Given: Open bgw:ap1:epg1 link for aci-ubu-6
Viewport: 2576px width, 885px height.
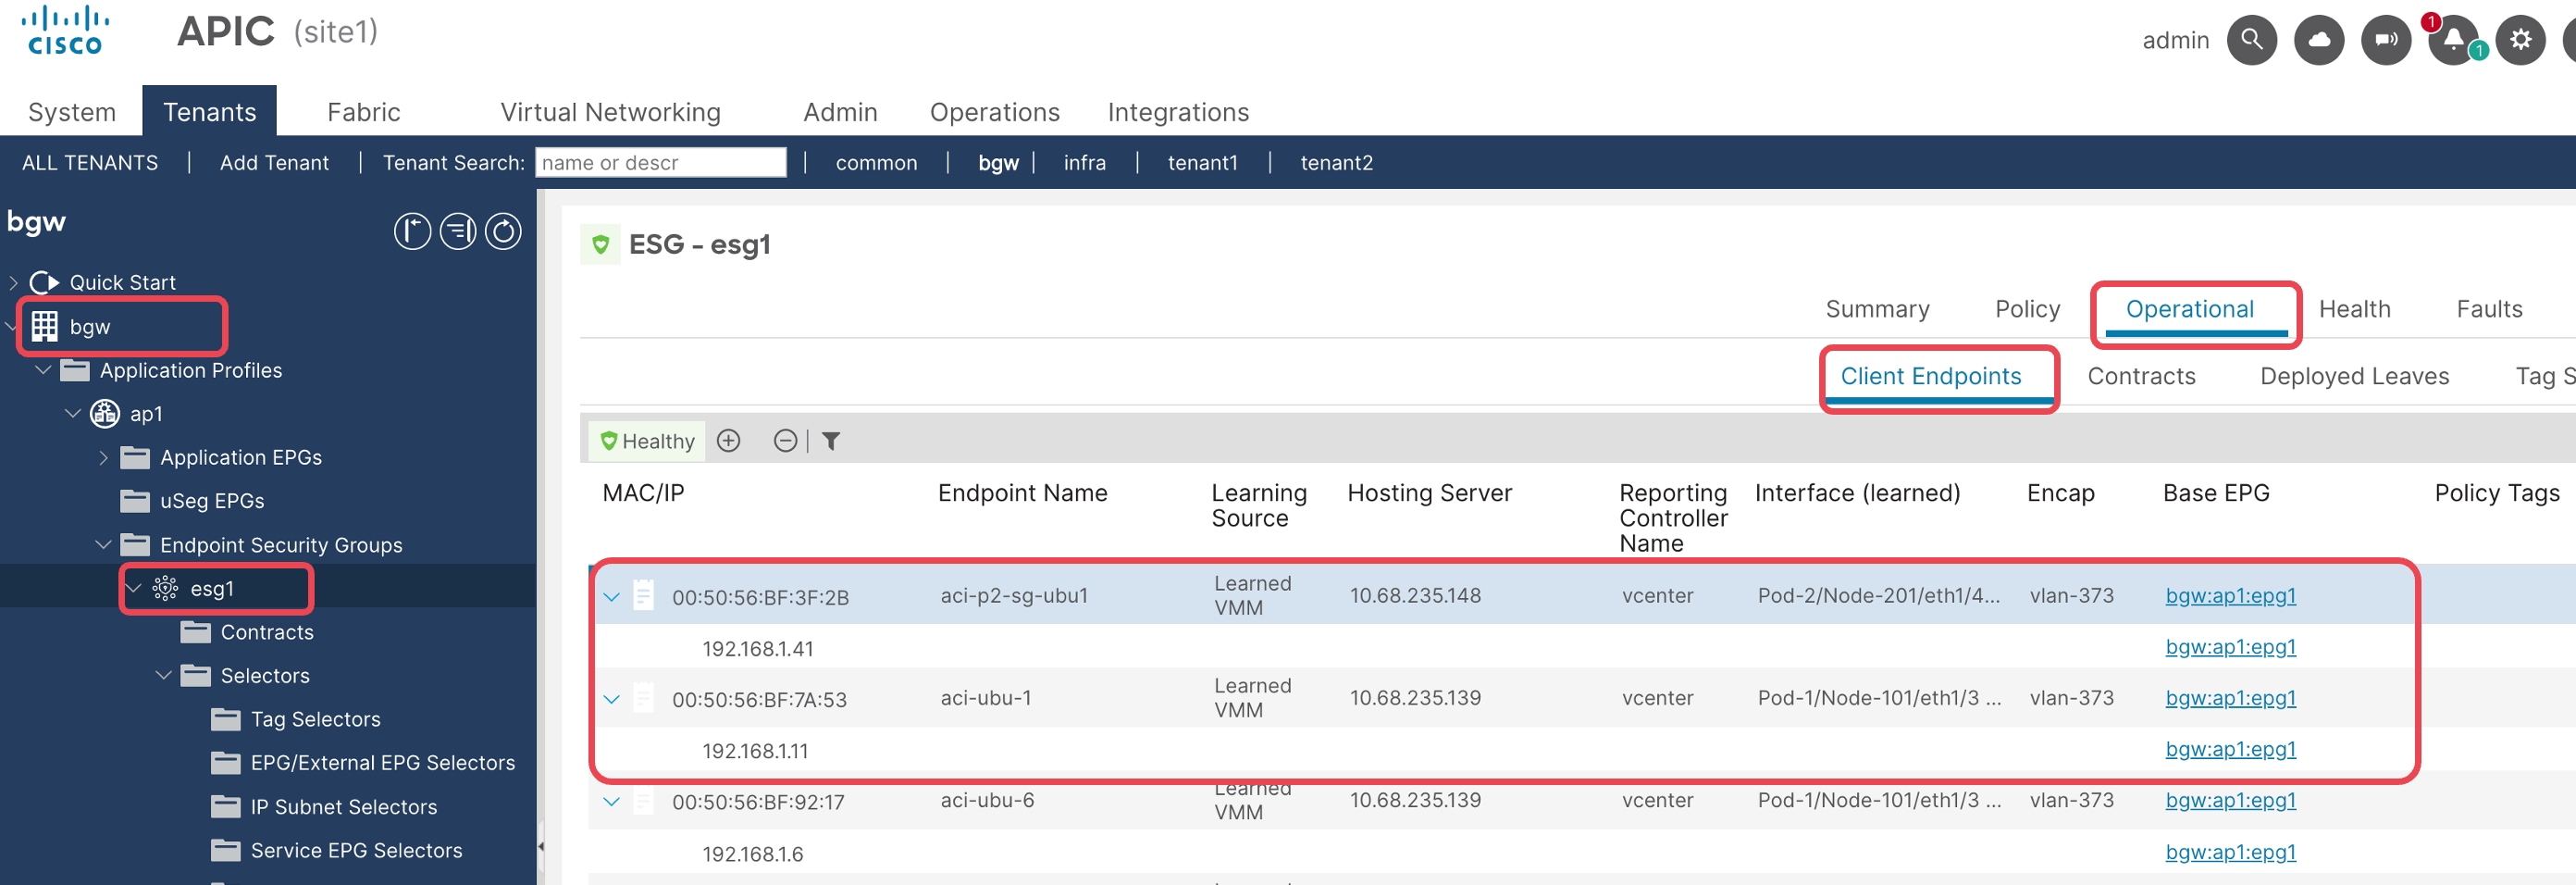Looking at the screenshot, I should pyautogui.click(x=2230, y=800).
